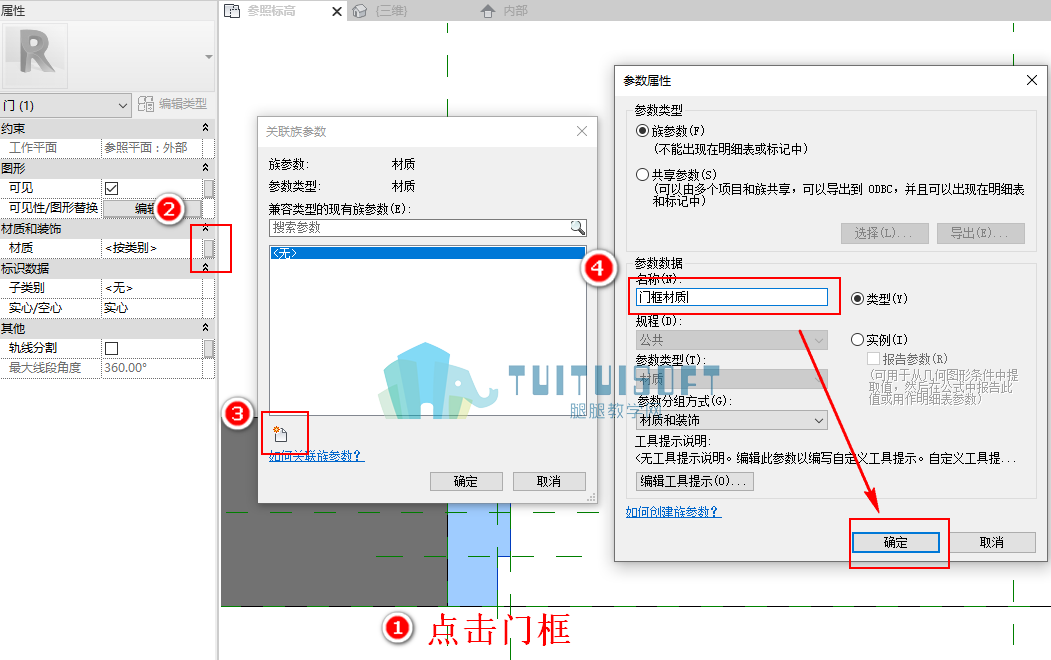This screenshot has height=660, width=1051.
Task: Close the 参照标高 view tab
Action: point(336,11)
